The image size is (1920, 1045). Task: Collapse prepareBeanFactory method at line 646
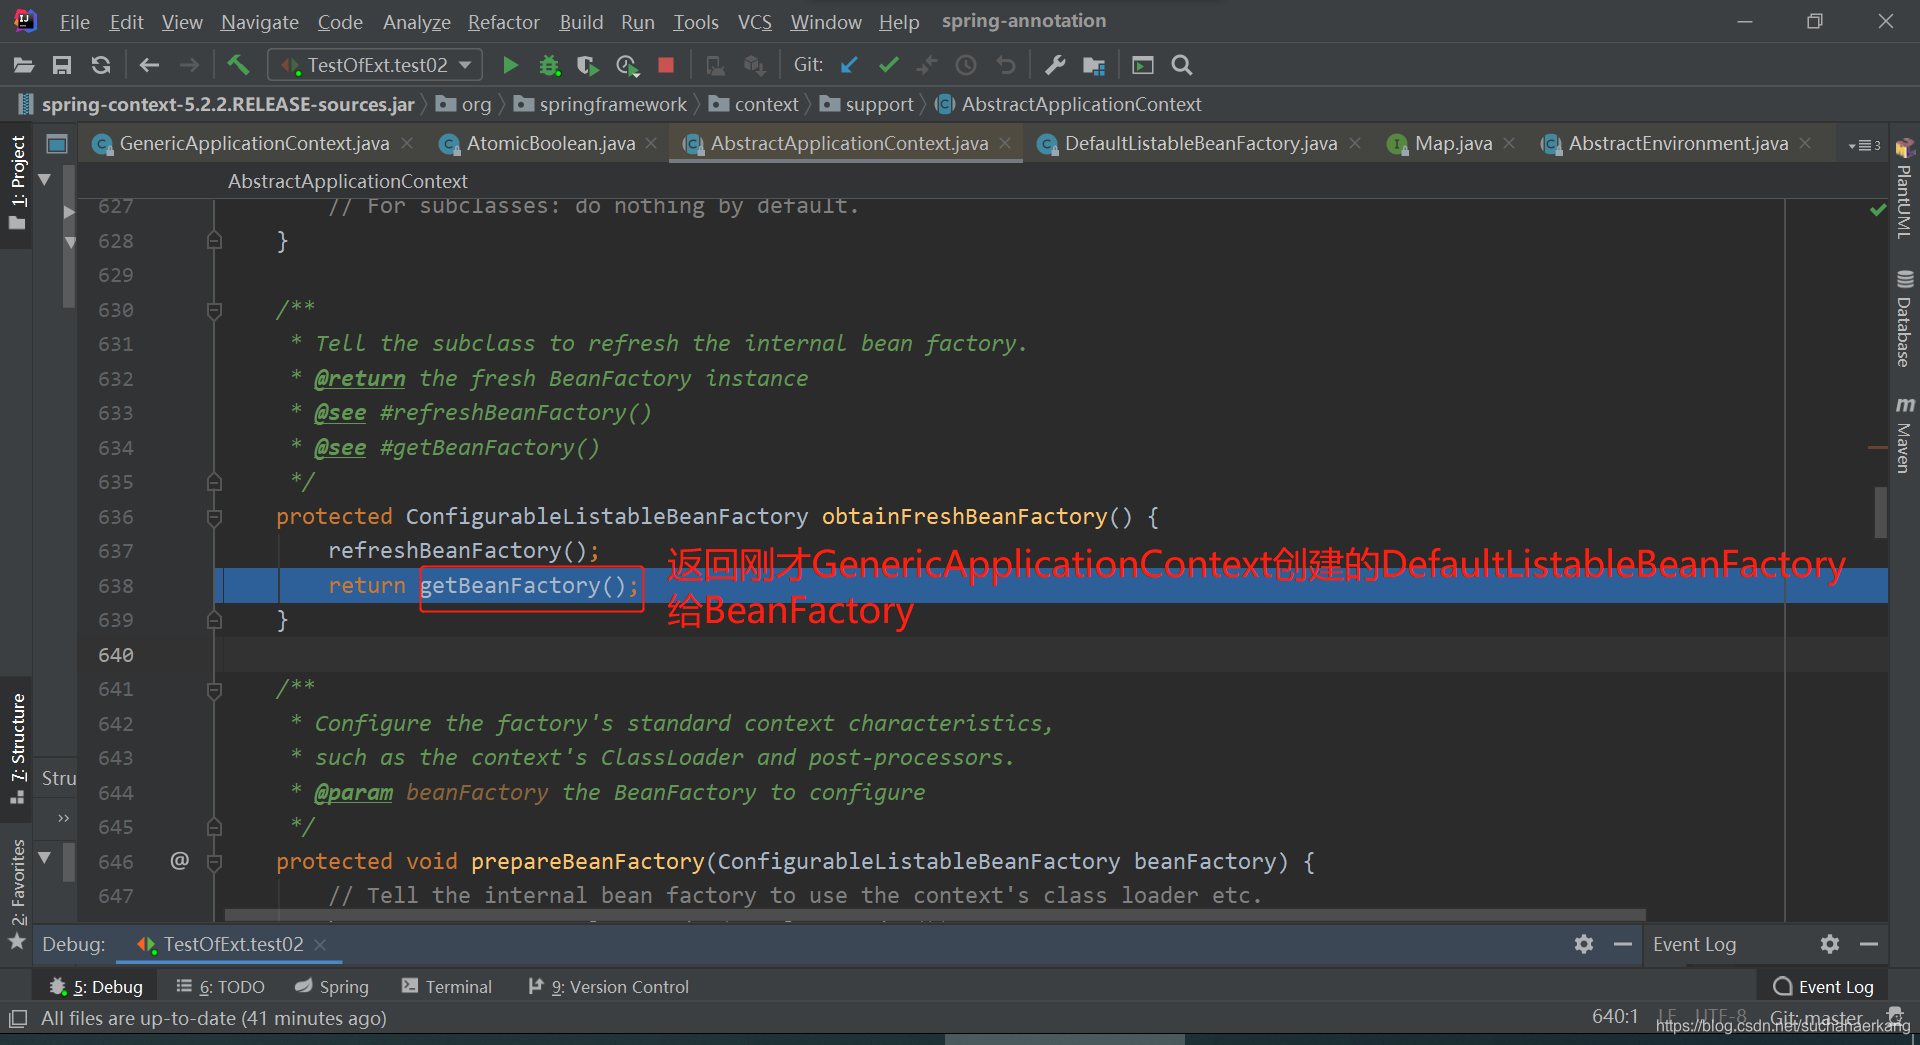click(x=214, y=861)
